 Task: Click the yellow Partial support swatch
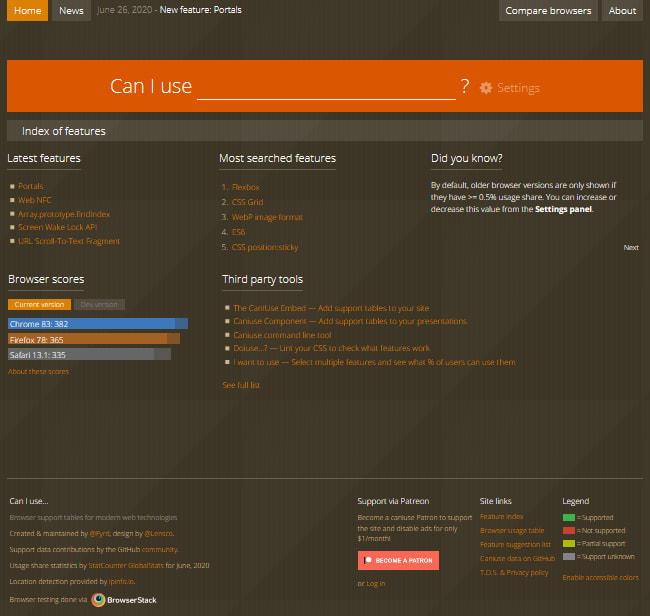coord(569,543)
